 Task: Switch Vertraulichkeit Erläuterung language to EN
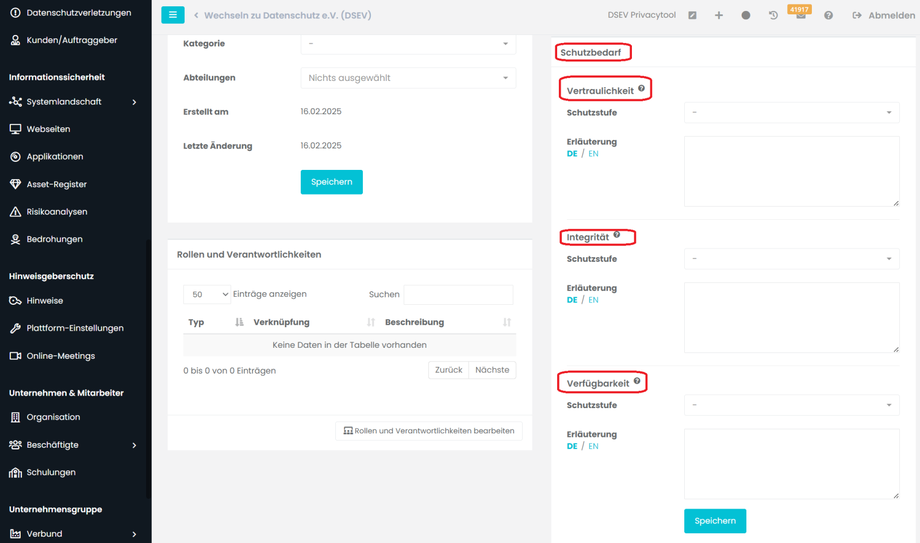[x=593, y=154]
